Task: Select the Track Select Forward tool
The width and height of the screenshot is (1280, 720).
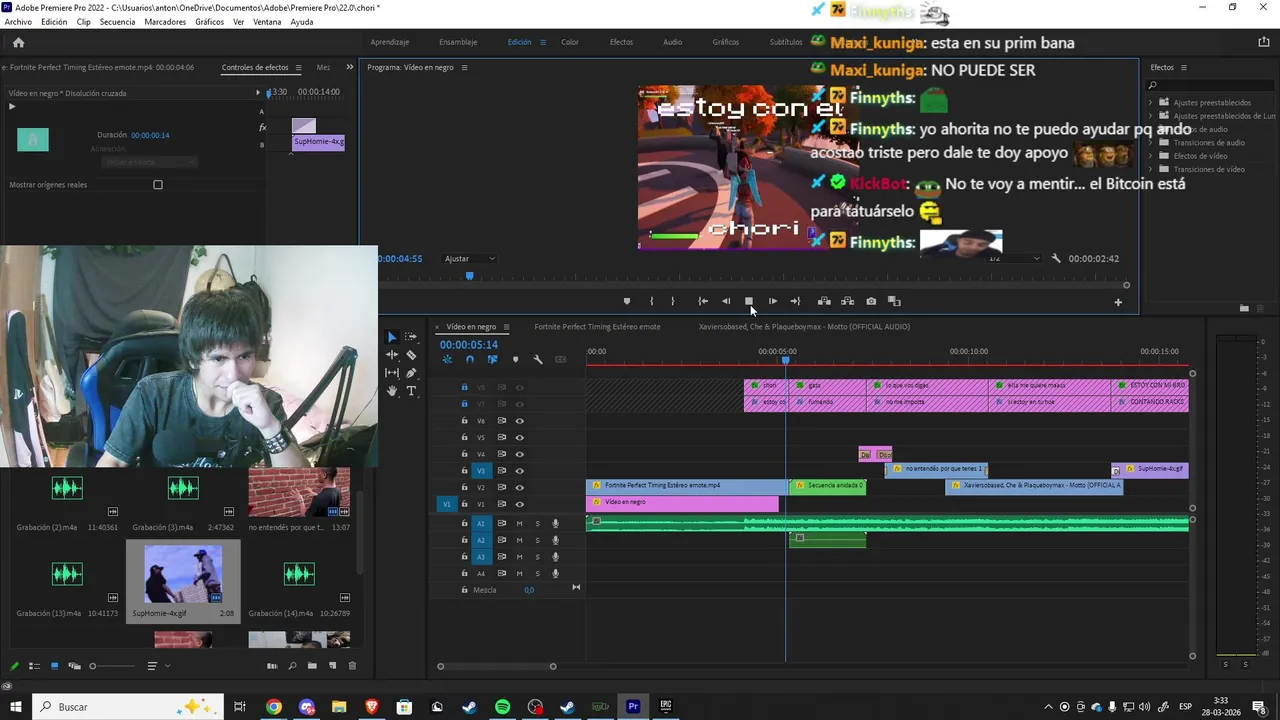Action: pyautogui.click(x=411, y=337)
